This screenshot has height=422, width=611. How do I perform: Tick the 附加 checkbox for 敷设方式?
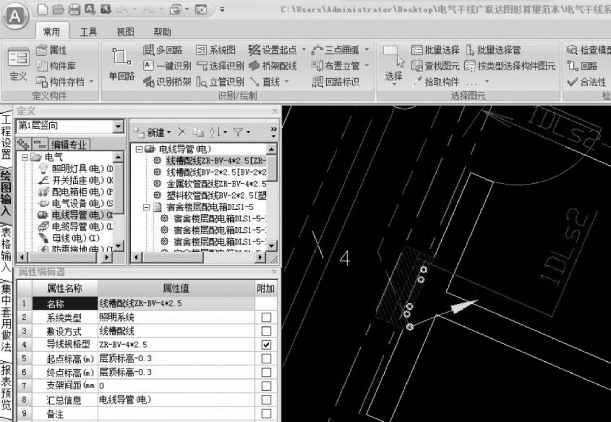pyautogui.click(x=265, y=330)
